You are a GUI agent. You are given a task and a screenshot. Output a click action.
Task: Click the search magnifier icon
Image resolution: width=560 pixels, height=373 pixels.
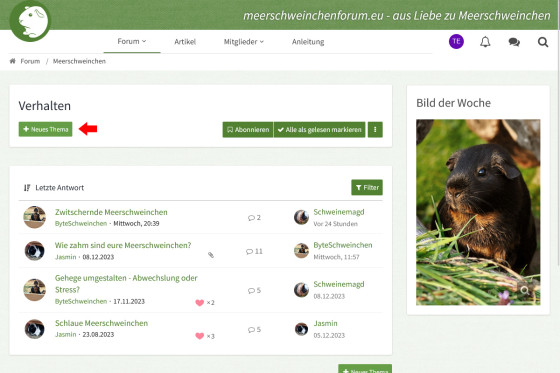[543, 42]
